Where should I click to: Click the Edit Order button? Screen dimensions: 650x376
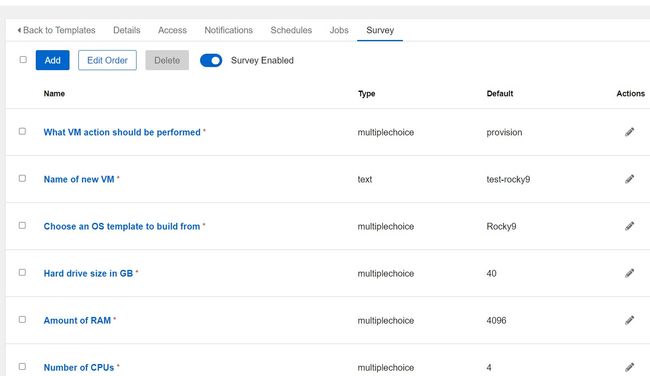[107, 60]
